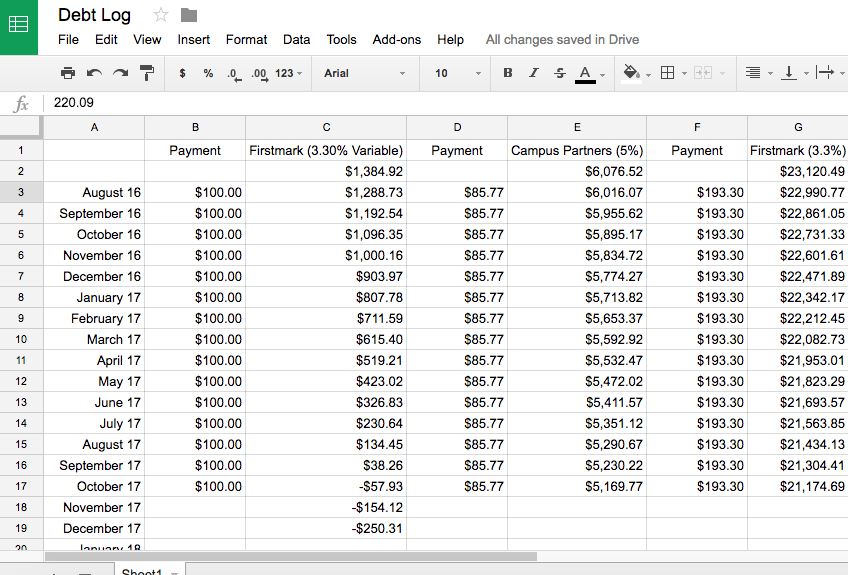Image resolution: width=848 pixels, height=575 pixels.
Task: Open the borders tool
Action: tap(668, 73)
